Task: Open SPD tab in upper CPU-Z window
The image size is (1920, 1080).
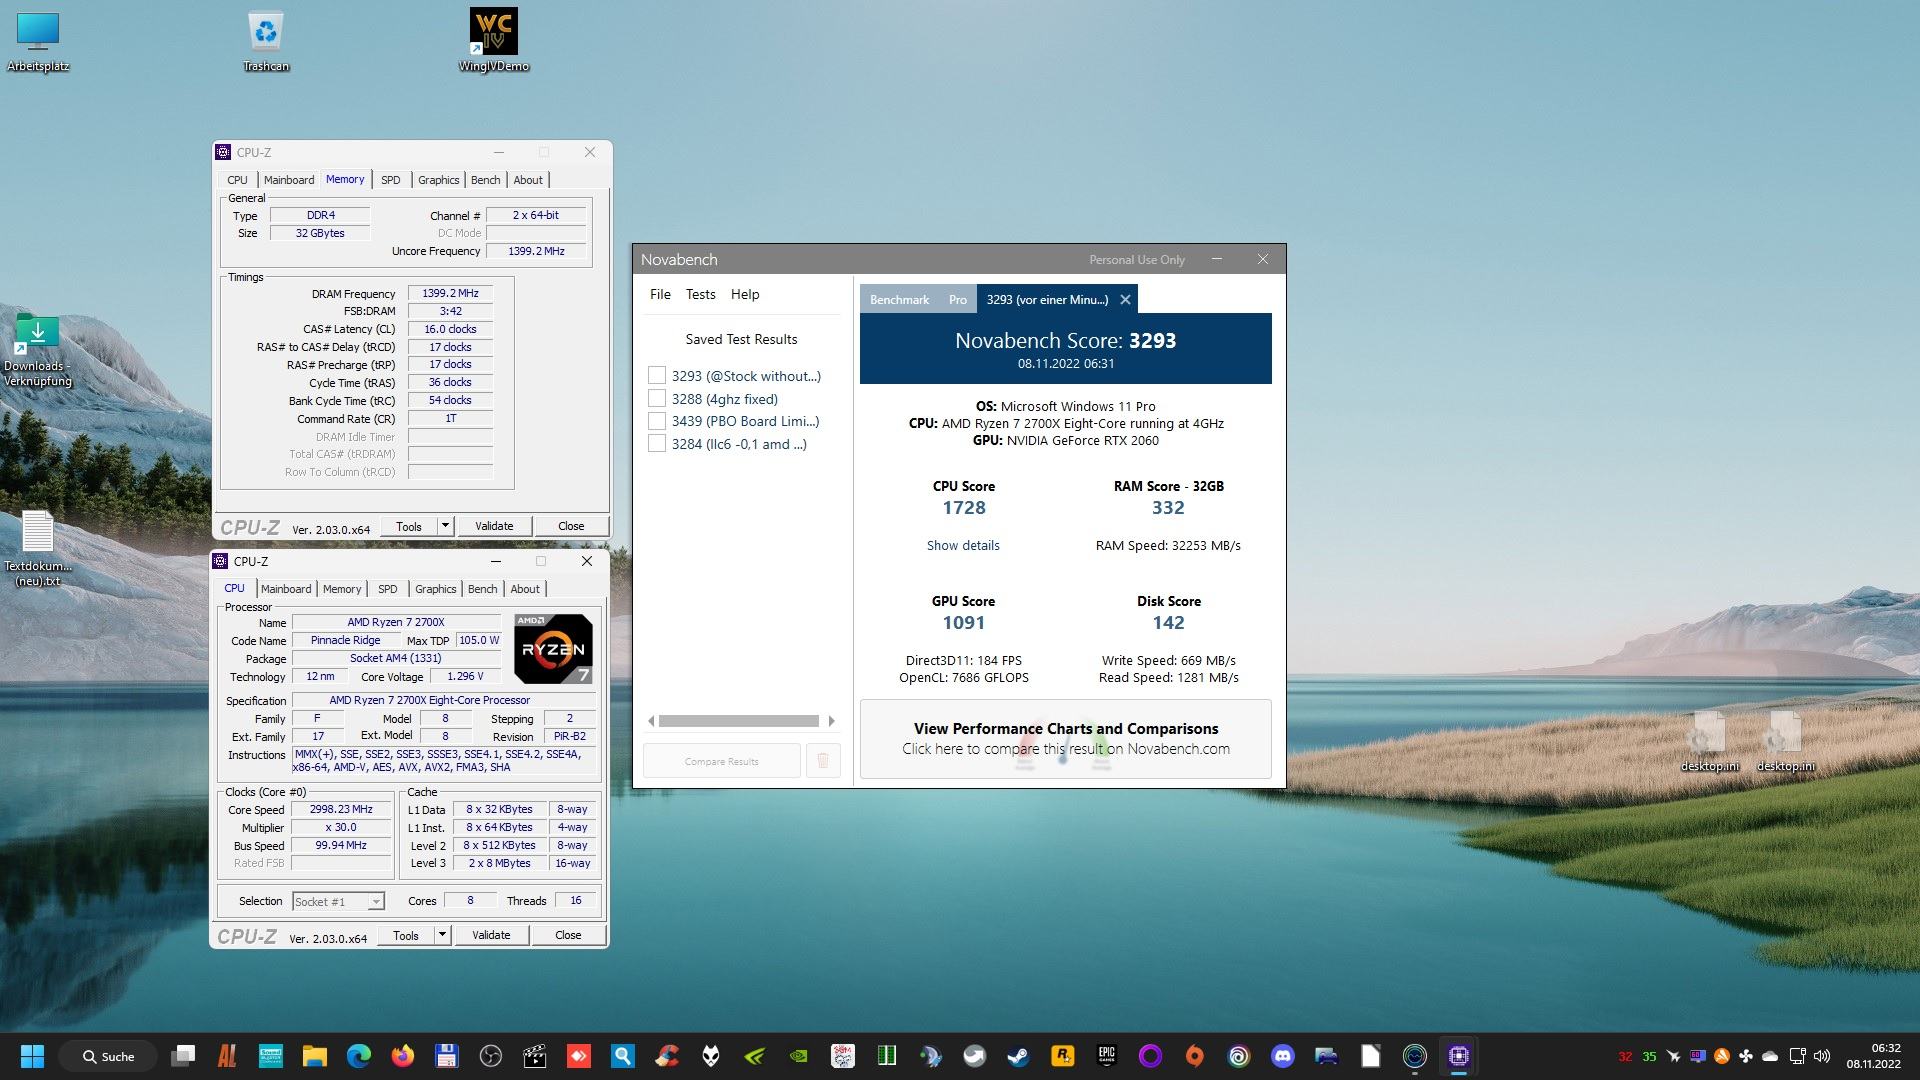Action: click(390, 180)
